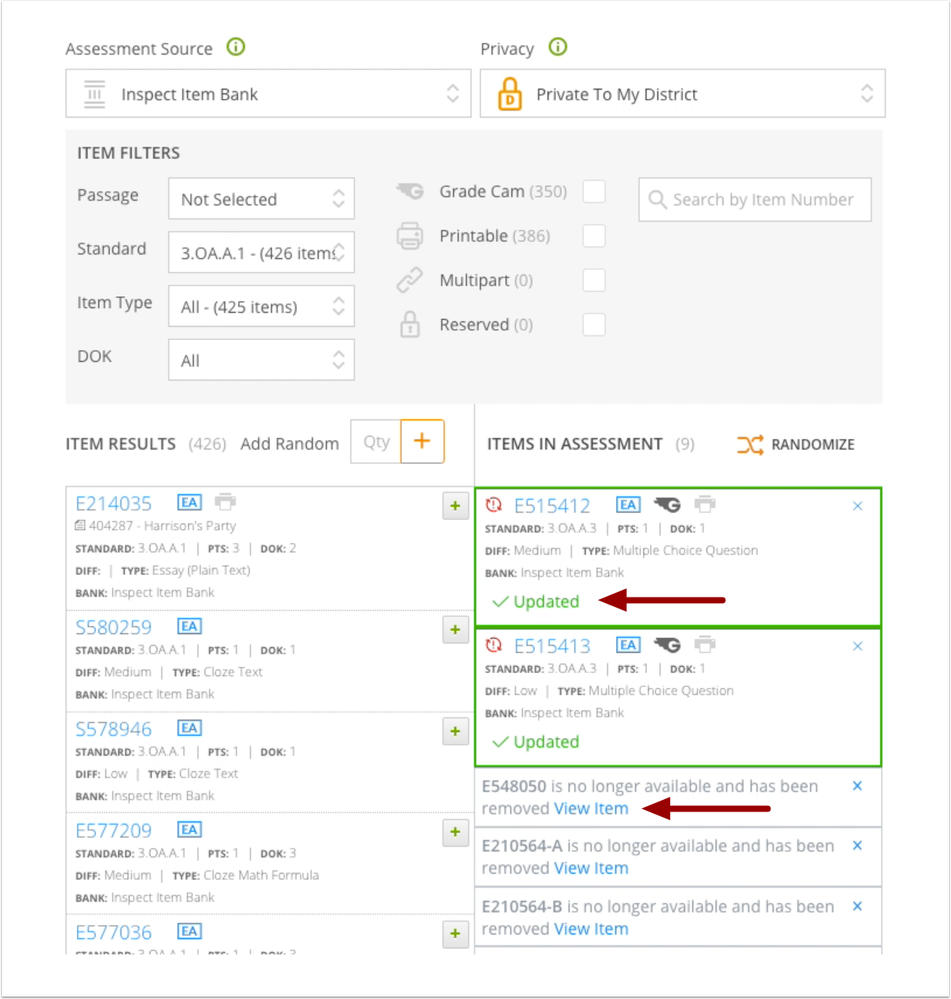Open View Item link for E210564-A
Image resolution: width=951 pixels, height=999 pixels.
click(591, 868)
